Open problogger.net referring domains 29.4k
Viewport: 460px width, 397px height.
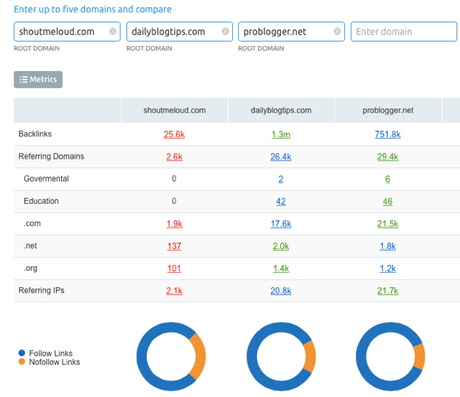[388, 157]
